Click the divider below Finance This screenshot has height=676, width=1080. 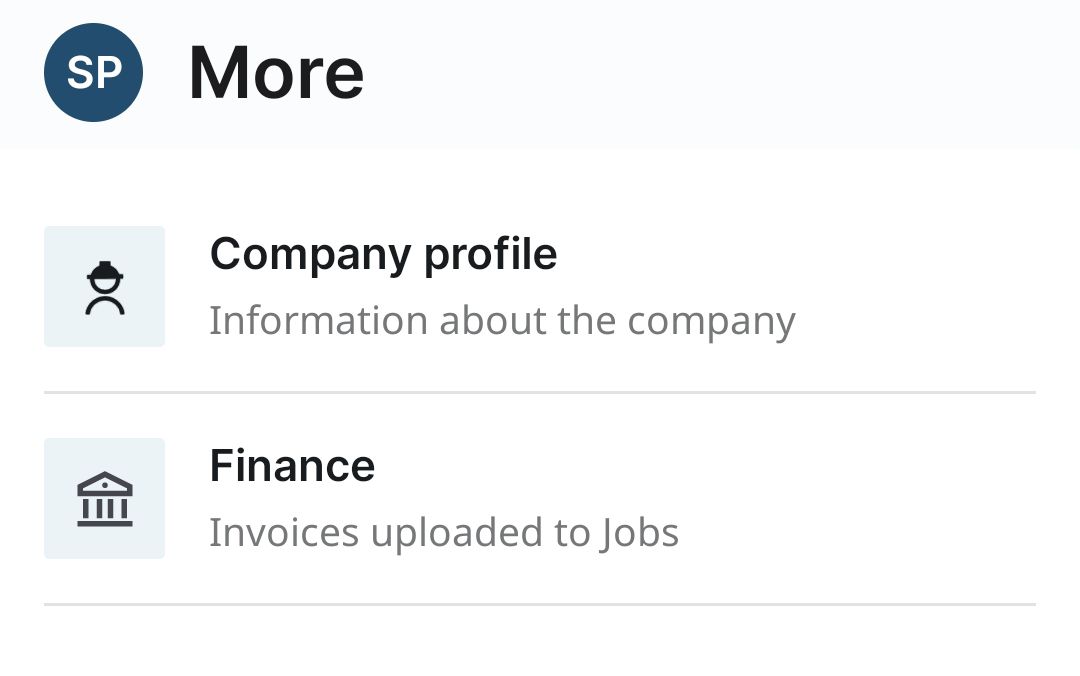(540, 604)
